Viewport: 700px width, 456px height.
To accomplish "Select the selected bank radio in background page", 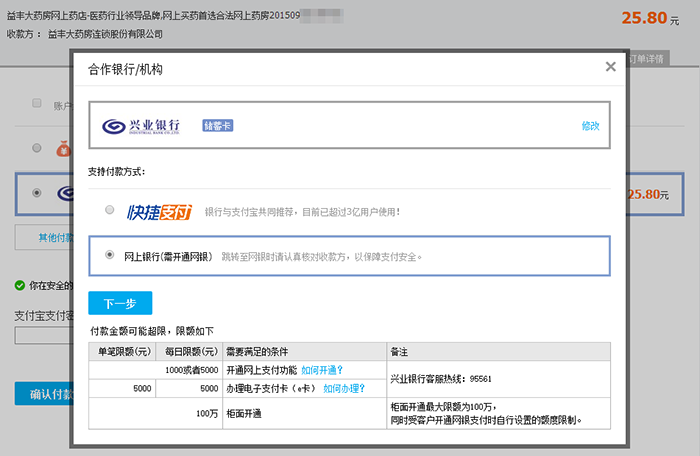I will pyautogui.click(x=37, y=193).
